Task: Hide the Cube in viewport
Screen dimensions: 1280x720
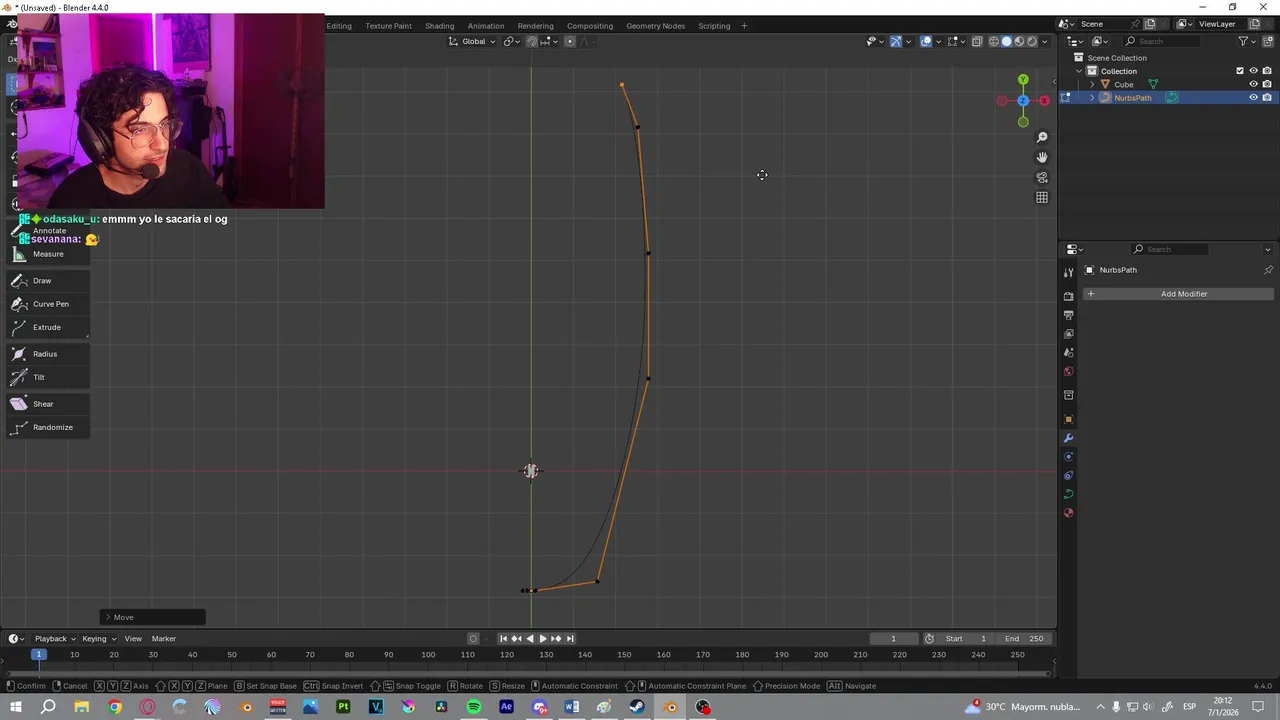Action: 1253,84
